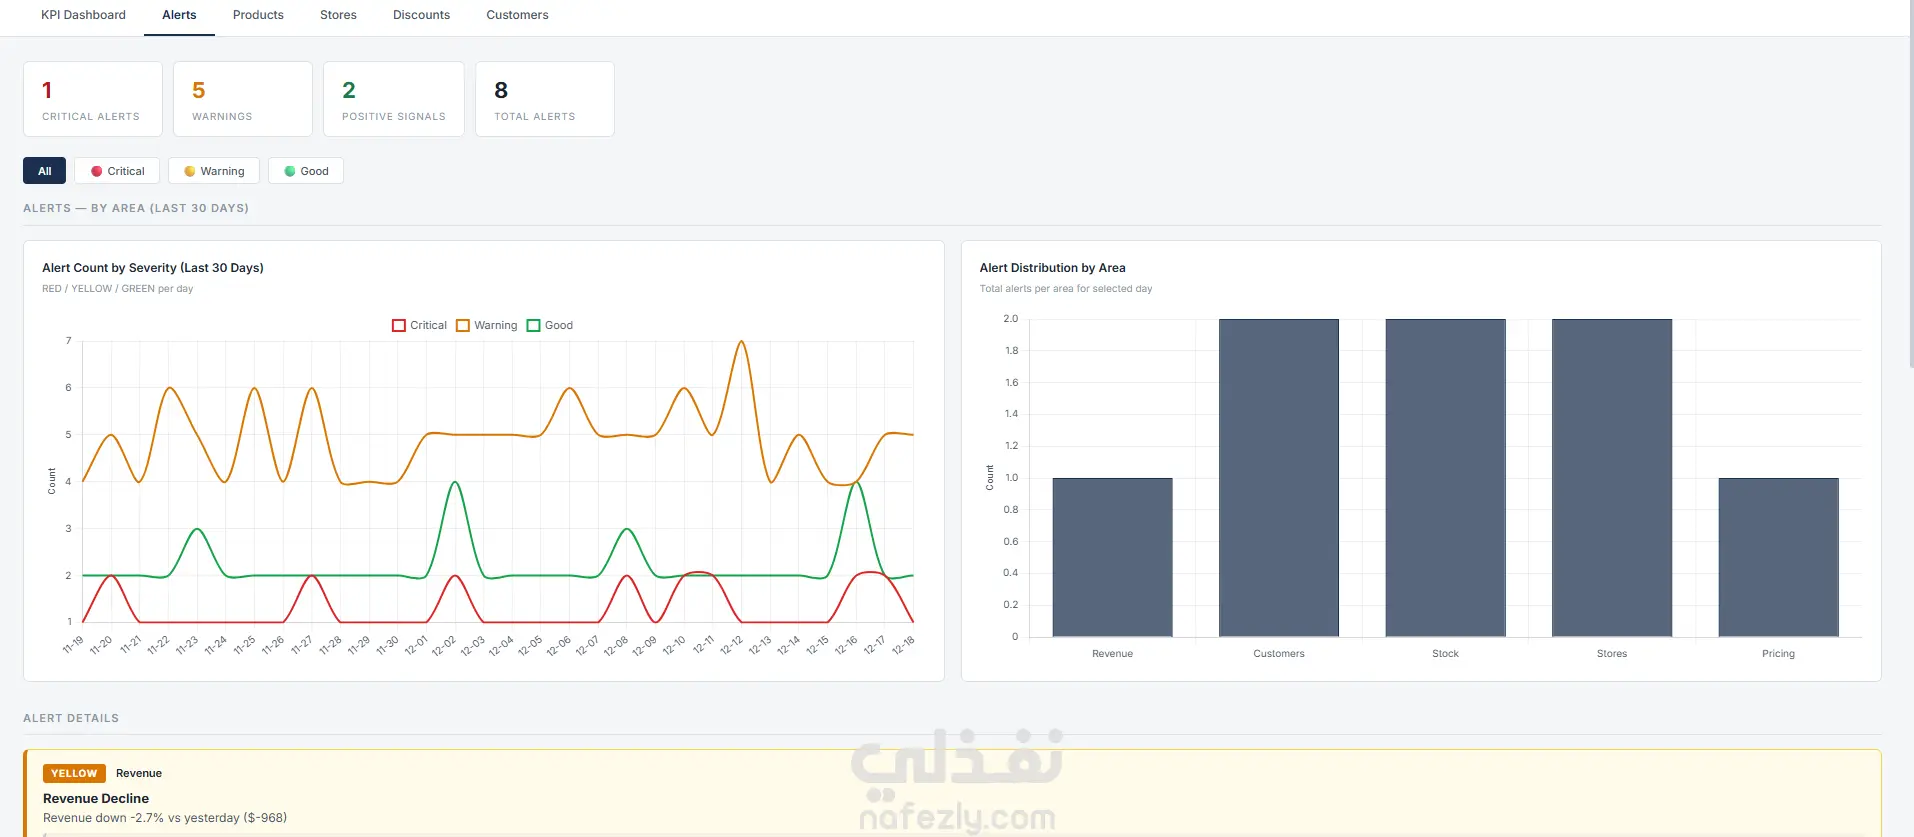This screenshot has width=1914, height=837.
Task: Click the 12-18 date label on axis
Action: tap(903, 644)
